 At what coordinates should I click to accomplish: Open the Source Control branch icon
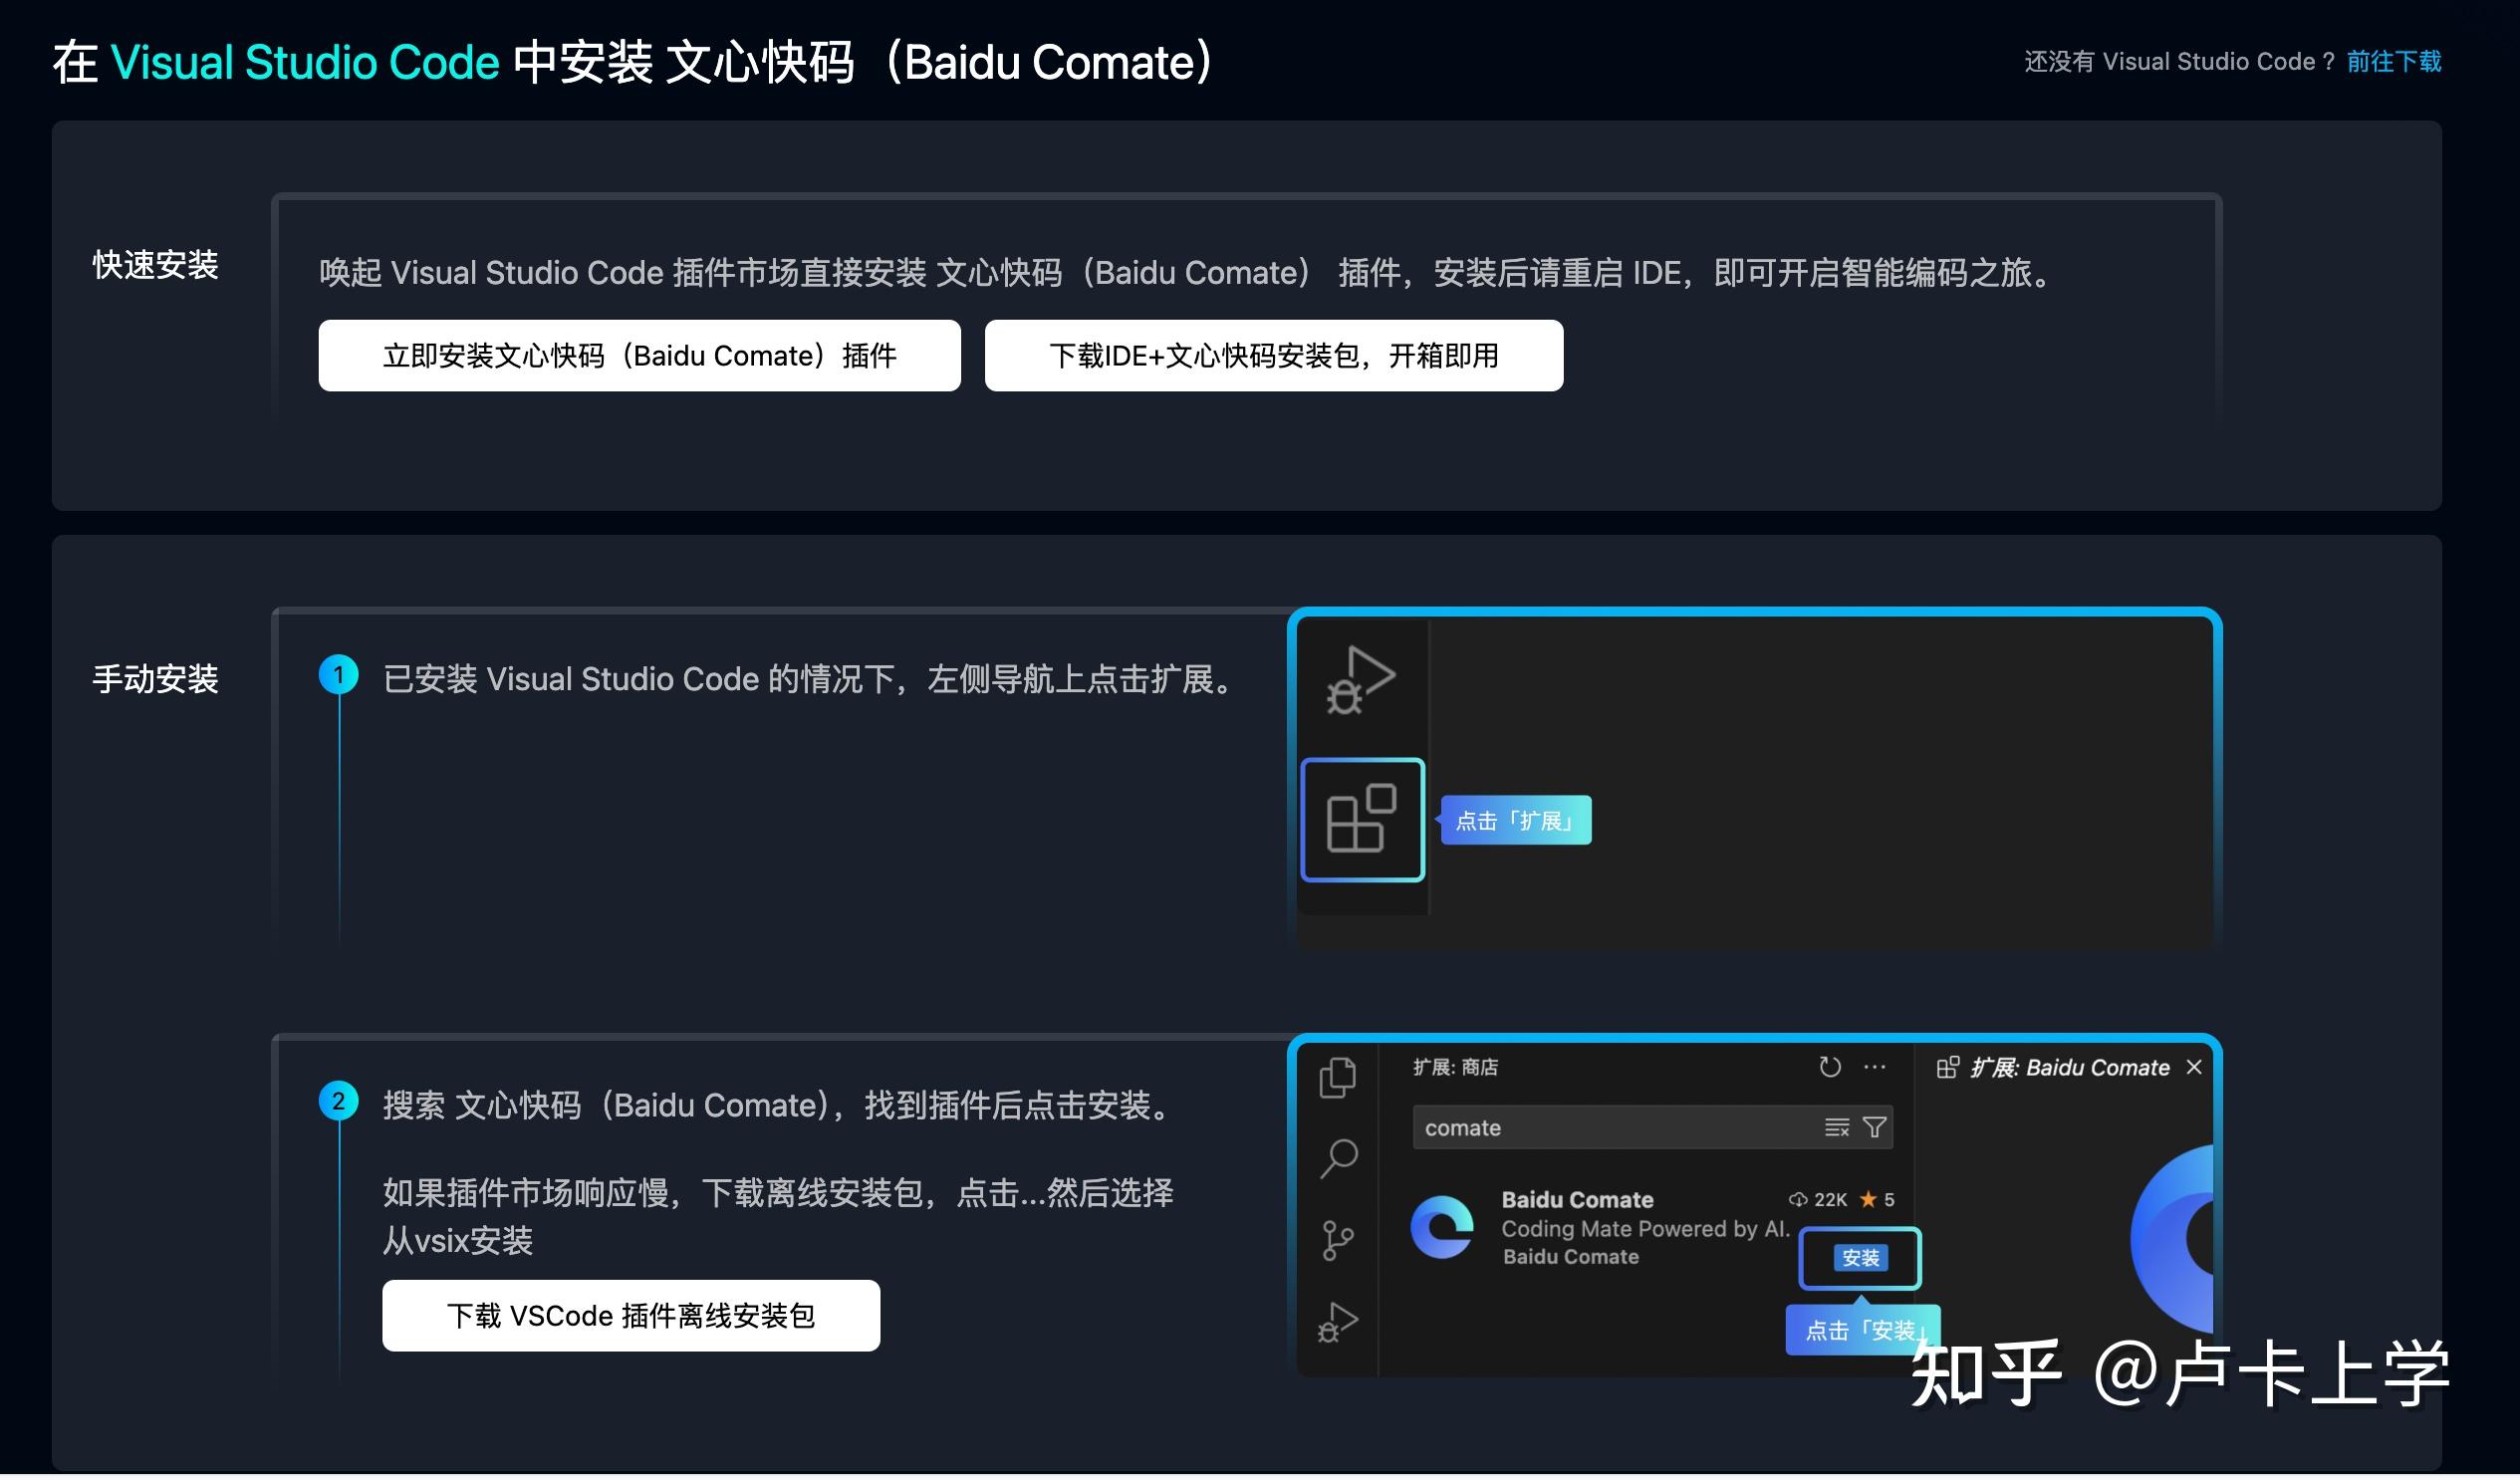[1337, 1236]
